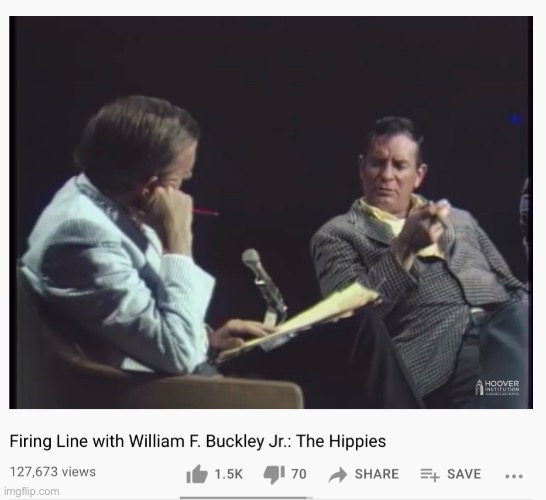Click the save-to-playlist plus icon
Screen dimensions: 546x500
(x=430, y=475)
